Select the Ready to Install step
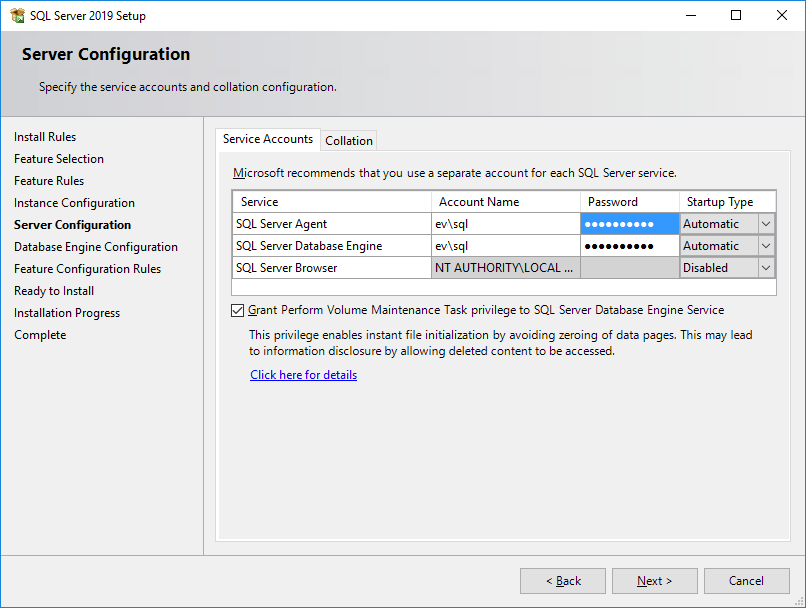806x608 pixels. click(53, 290)
